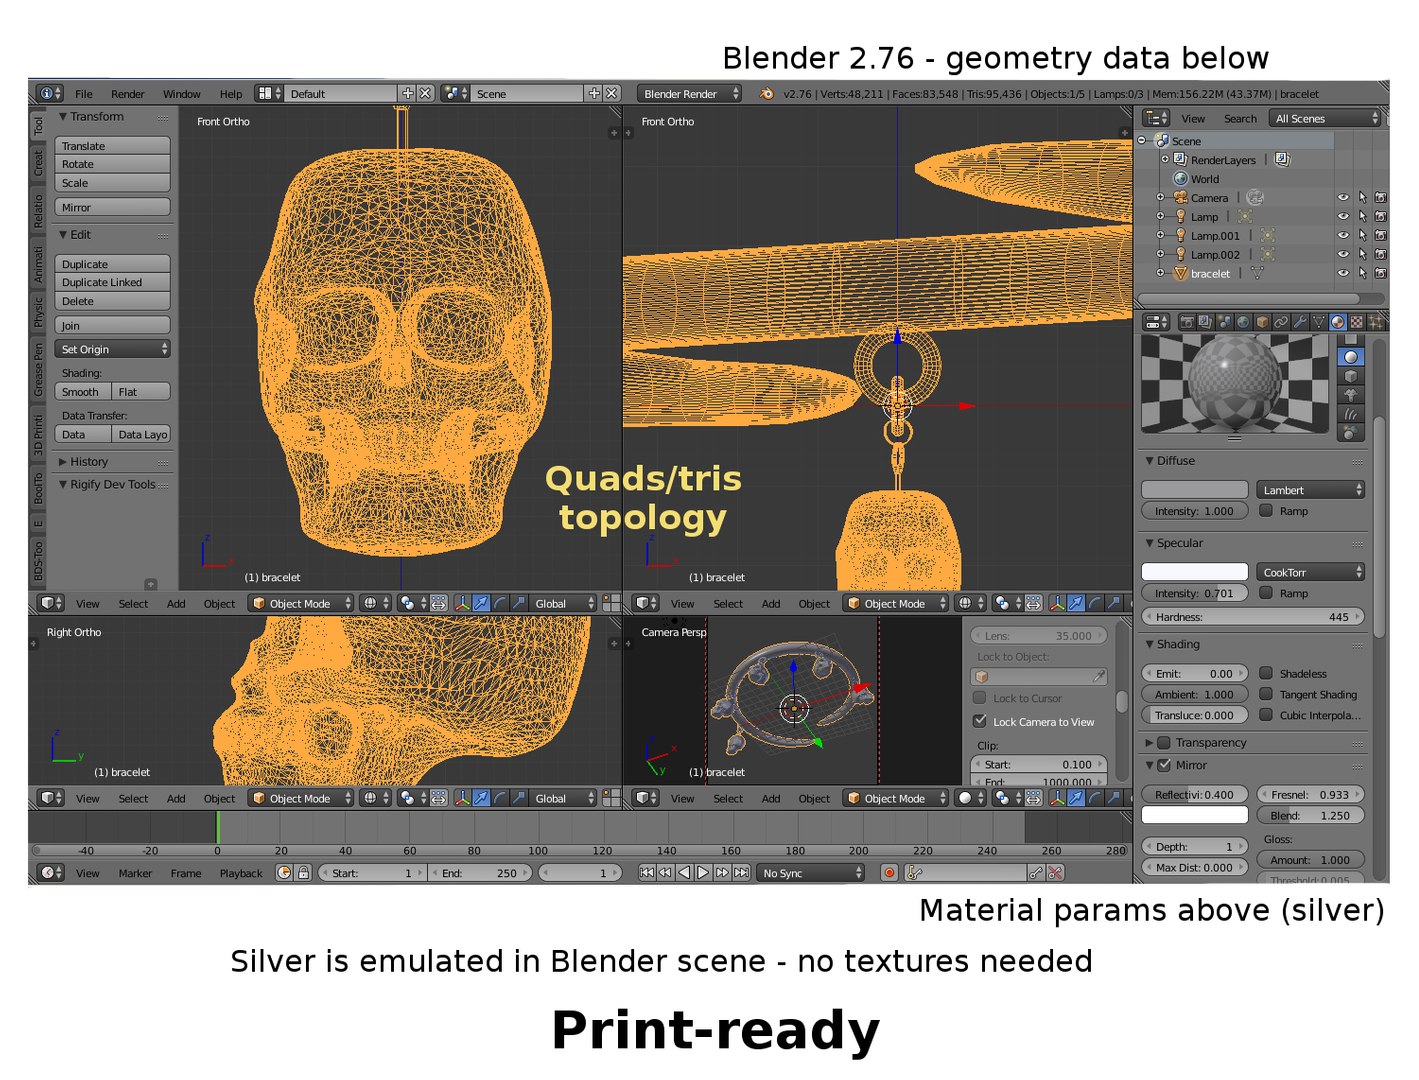
Task: Click the record auto-keyframe button in timeline
Action: coord(889,873)
